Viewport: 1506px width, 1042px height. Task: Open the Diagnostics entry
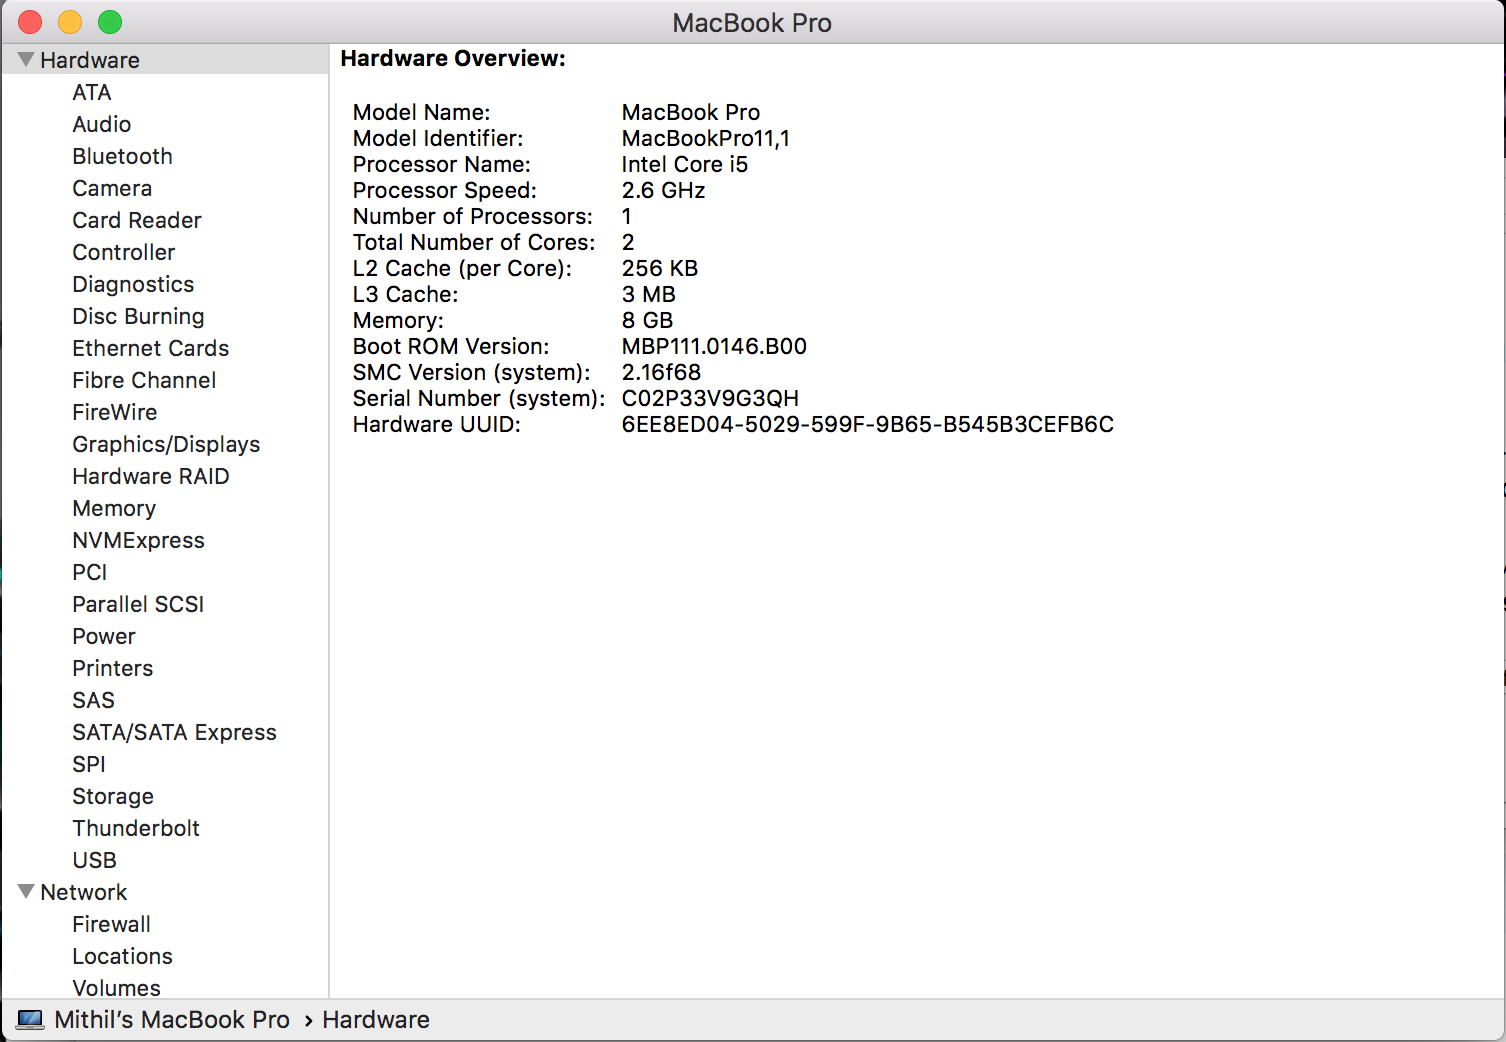[133, 284]
